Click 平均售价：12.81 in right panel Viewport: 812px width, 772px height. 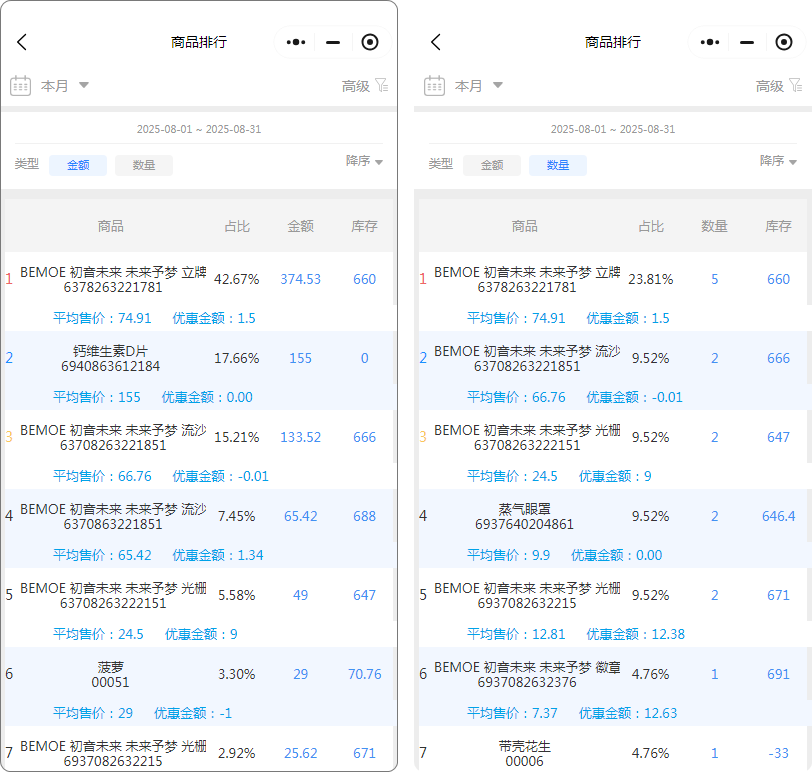[516, 634]
